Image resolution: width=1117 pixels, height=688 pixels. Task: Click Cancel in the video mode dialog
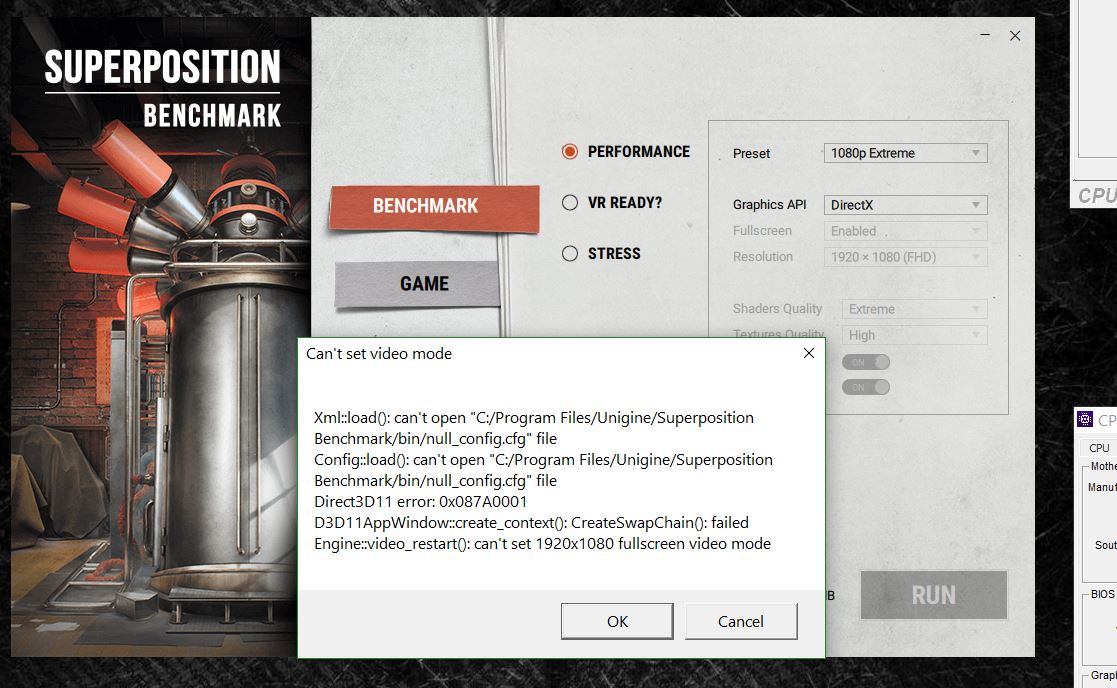tap(741, 621)
